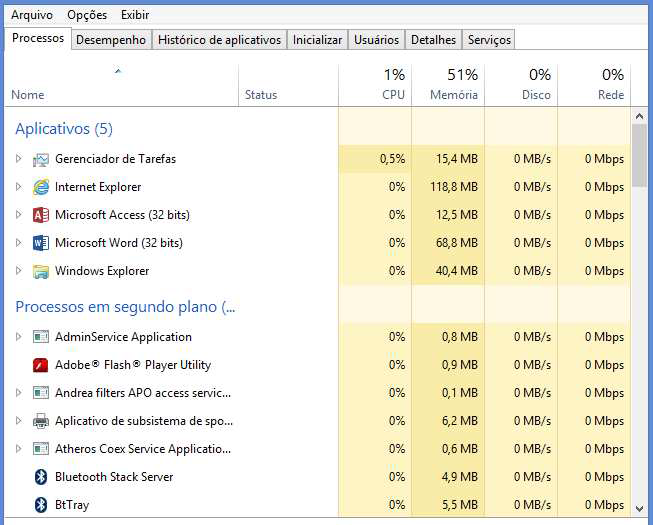Select the Bluetooth Stack Server row name
This screenshot has width=653, height=525.
[x=114, y=477]
